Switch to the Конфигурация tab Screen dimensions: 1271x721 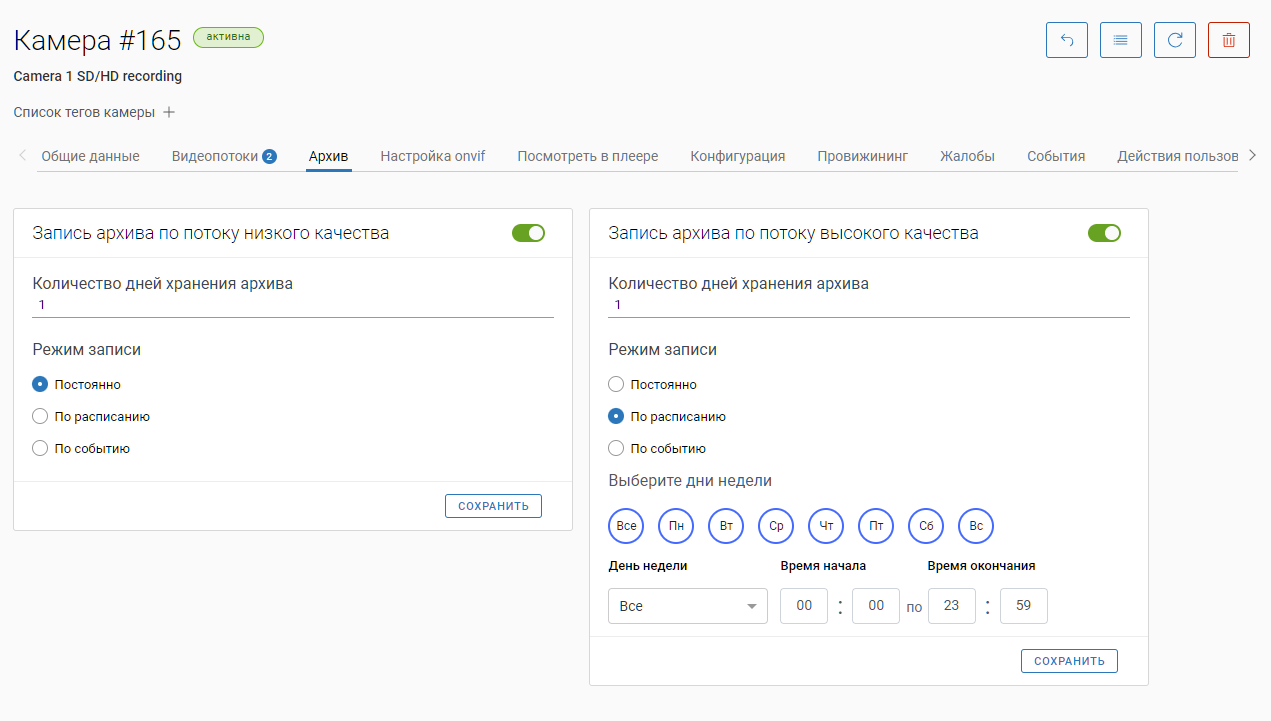(737, 156)
